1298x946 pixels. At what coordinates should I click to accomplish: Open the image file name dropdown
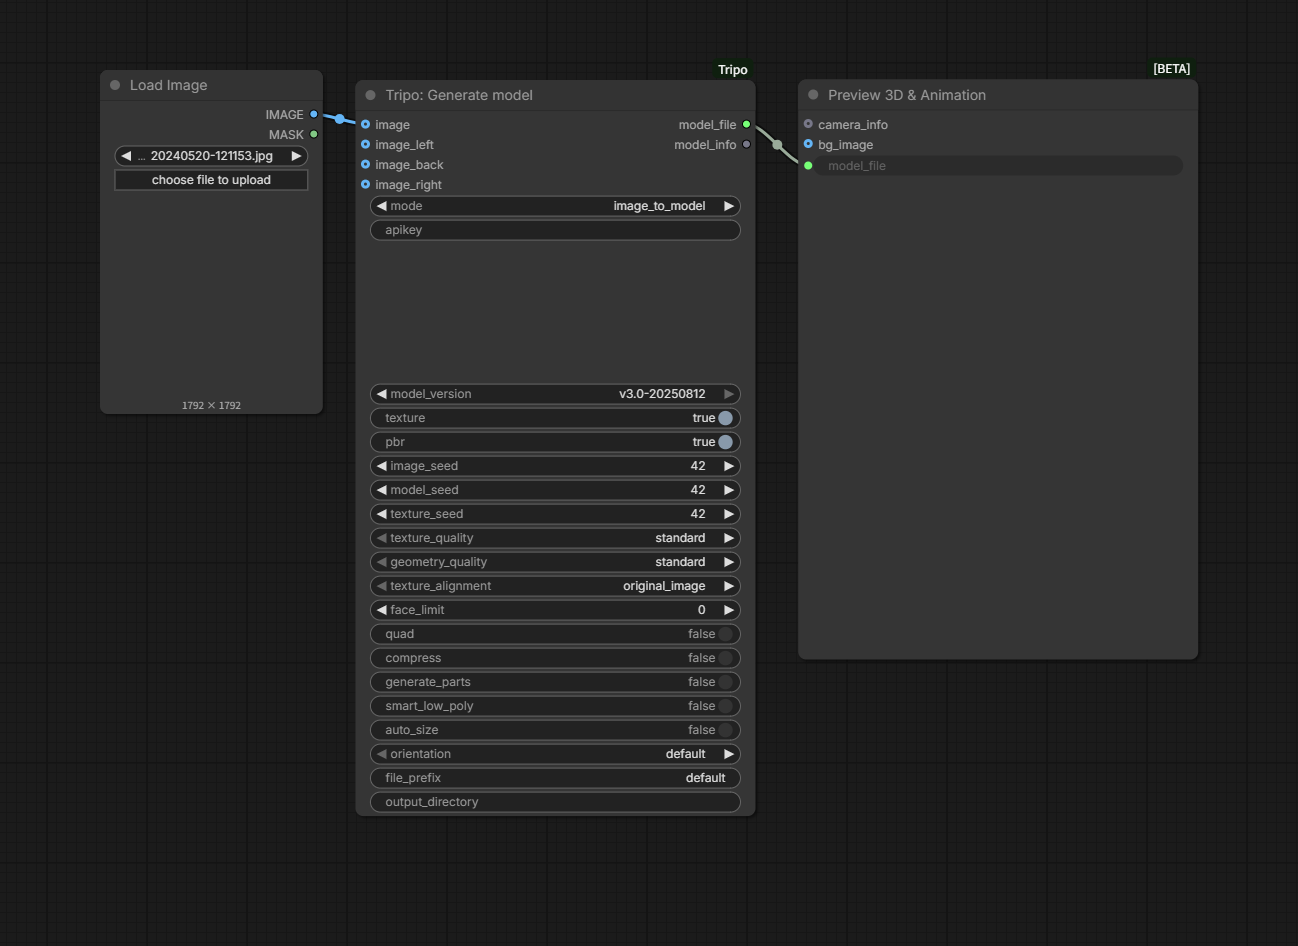click(211, 156)
